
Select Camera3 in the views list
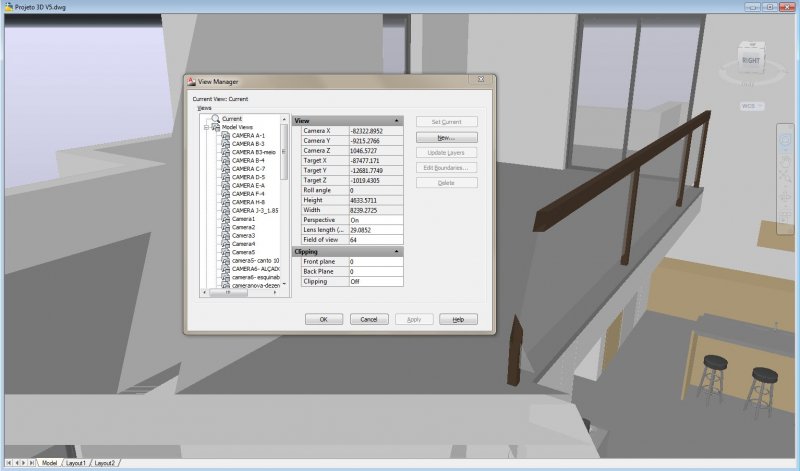[x=243, y=236]
